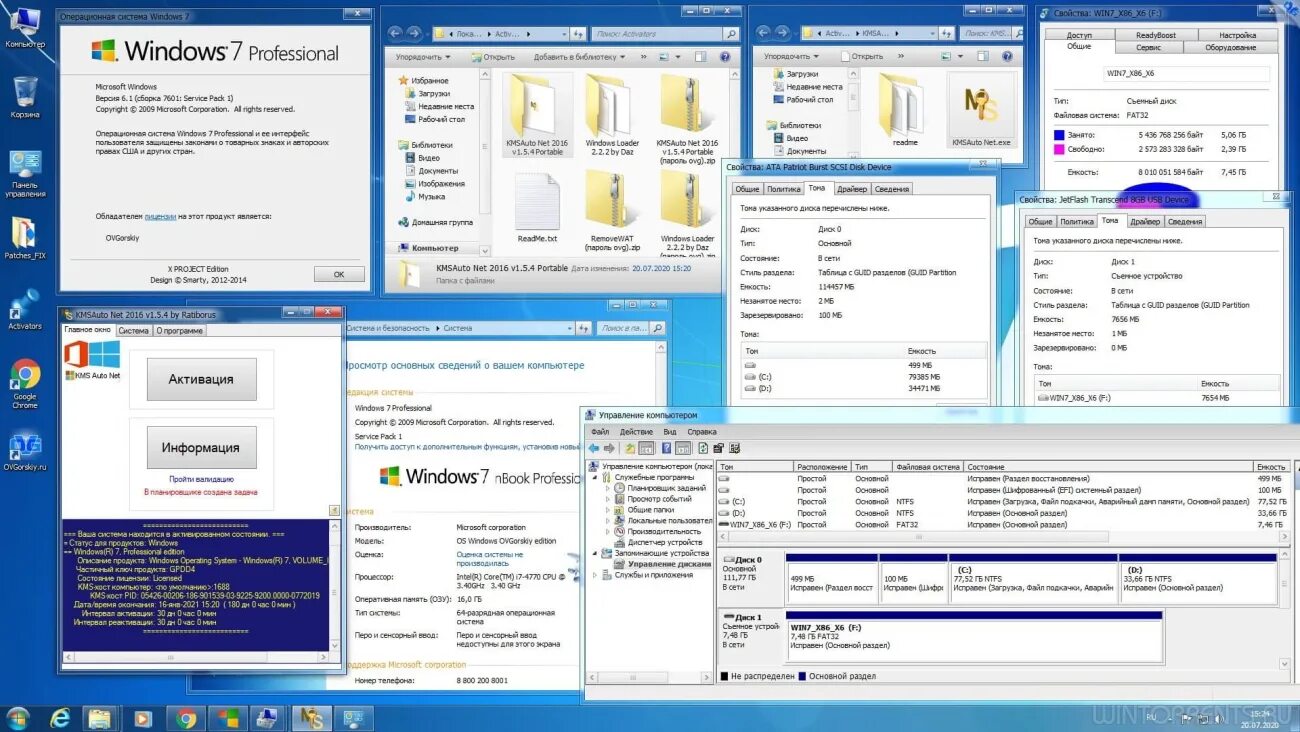The image size is (1300, 732).
Task: Open KMSAuto Net from the taskbar
Action: point(311,718)
